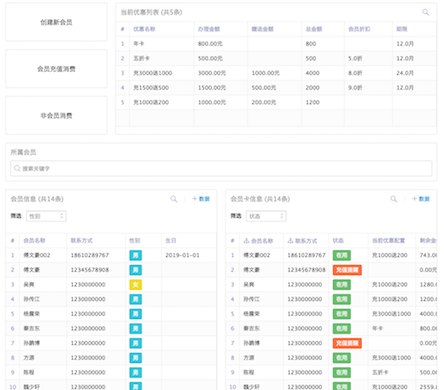
Task: Select the 五折卡 row in 优惠列表
Action: (276, 58)
